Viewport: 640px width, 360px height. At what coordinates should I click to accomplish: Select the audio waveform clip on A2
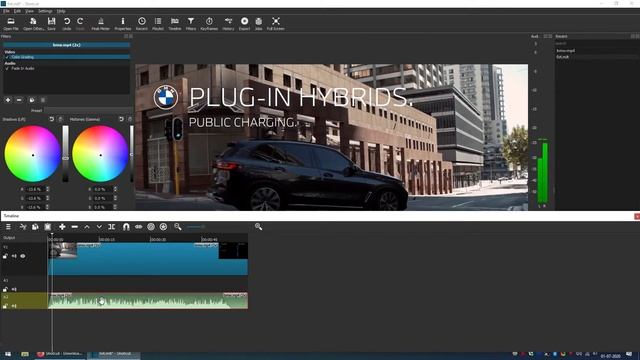[x=148, y=300]
